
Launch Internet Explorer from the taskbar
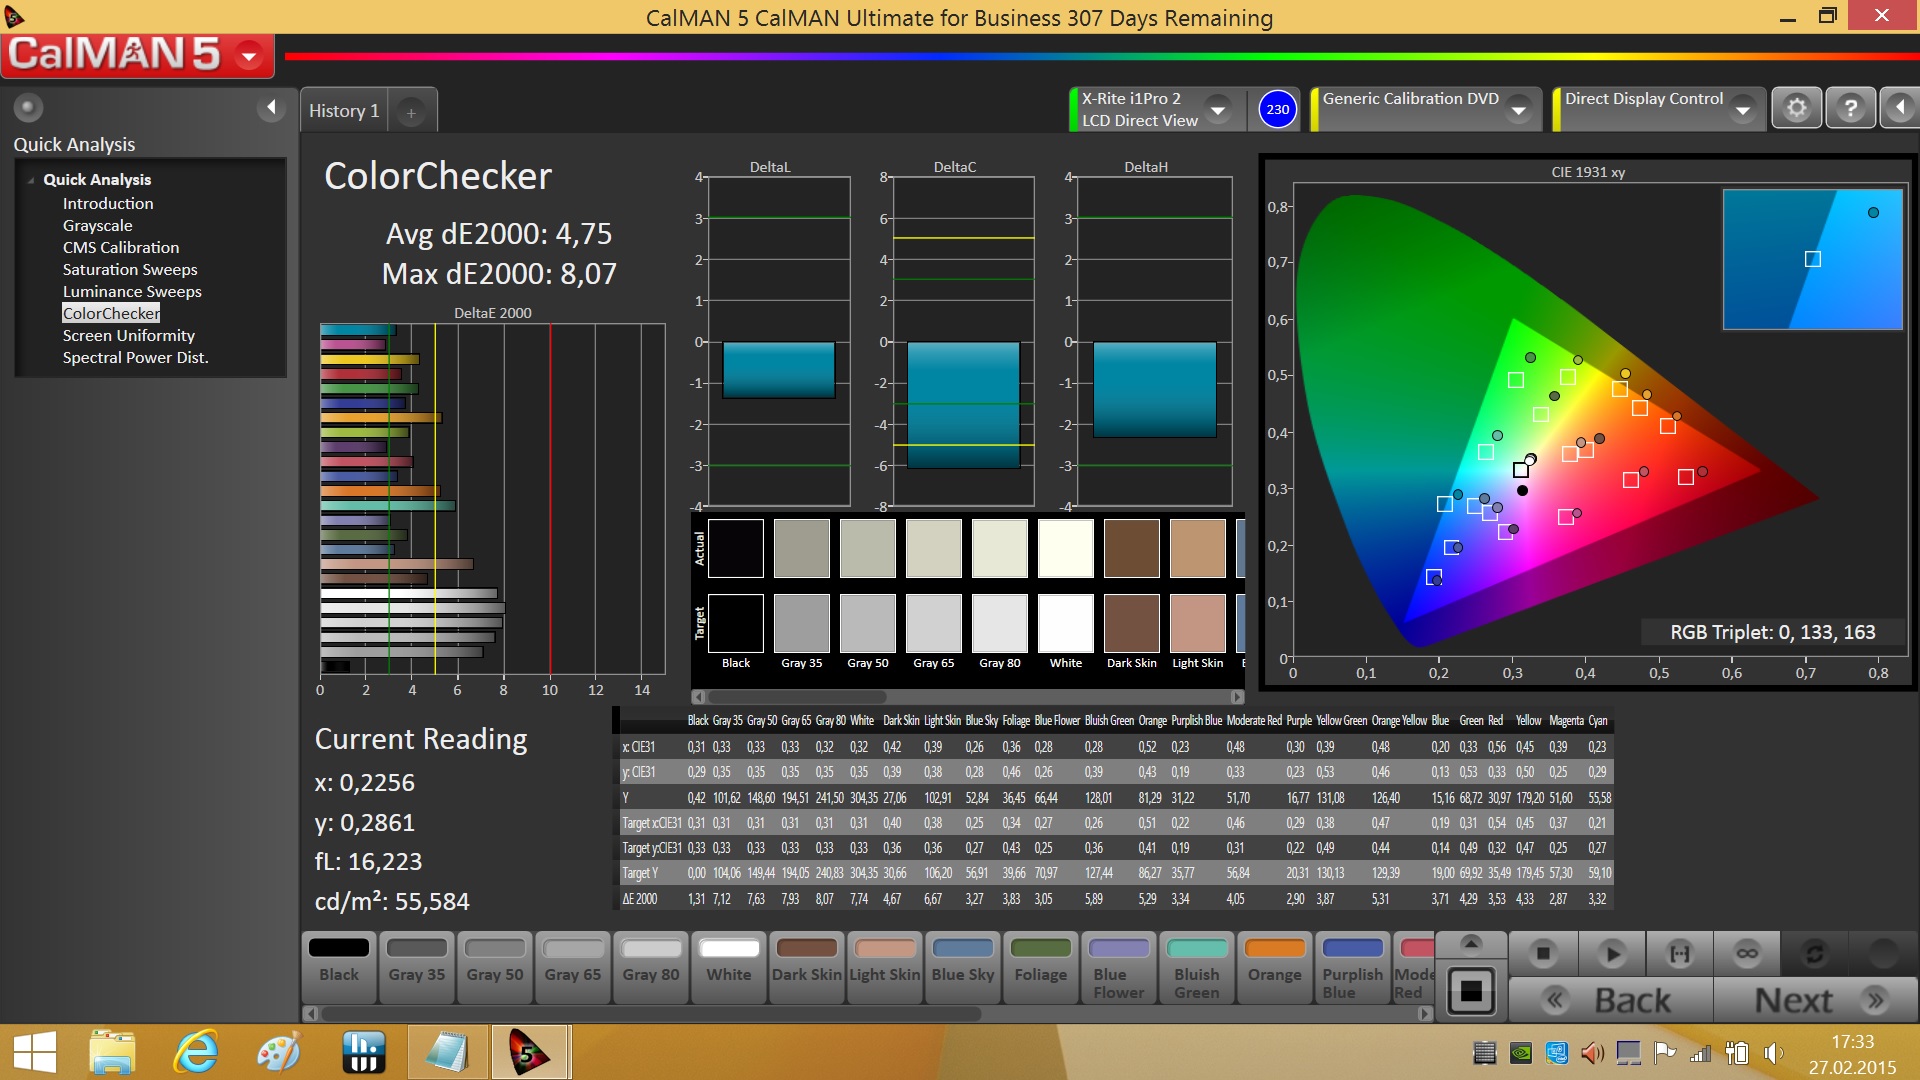click(196, 1053)
